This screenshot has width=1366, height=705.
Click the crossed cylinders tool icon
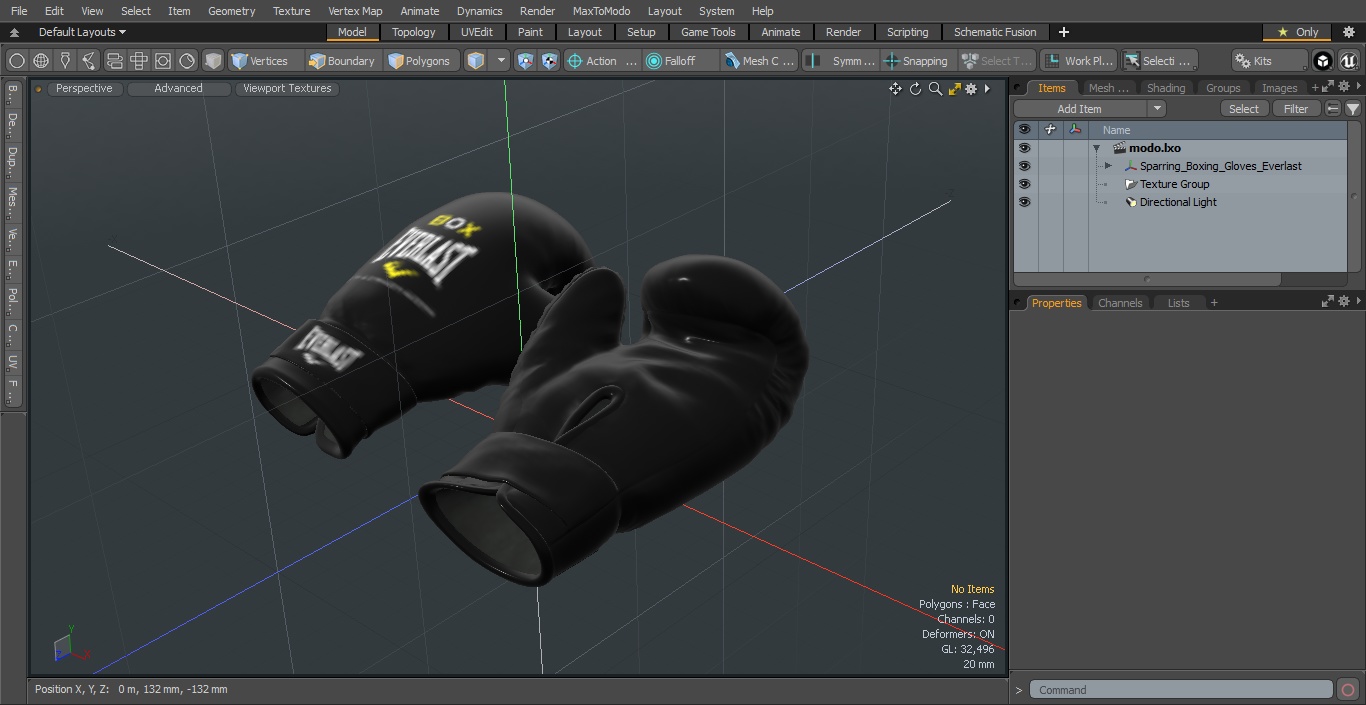[x=139, y=61]
